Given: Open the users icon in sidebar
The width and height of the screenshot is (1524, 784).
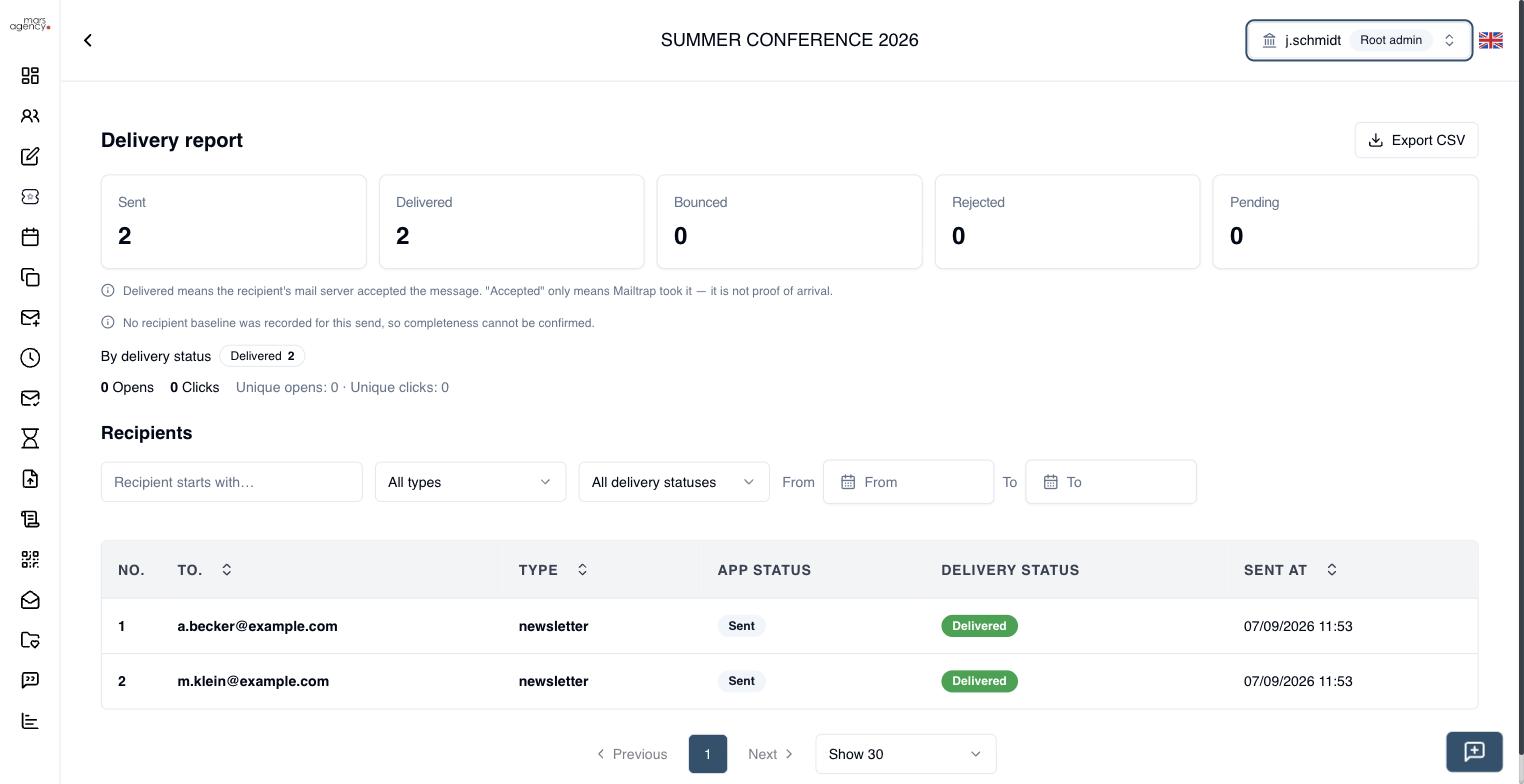Looking at the screenshot, I should pyautogui.click(x=30, y=116).
